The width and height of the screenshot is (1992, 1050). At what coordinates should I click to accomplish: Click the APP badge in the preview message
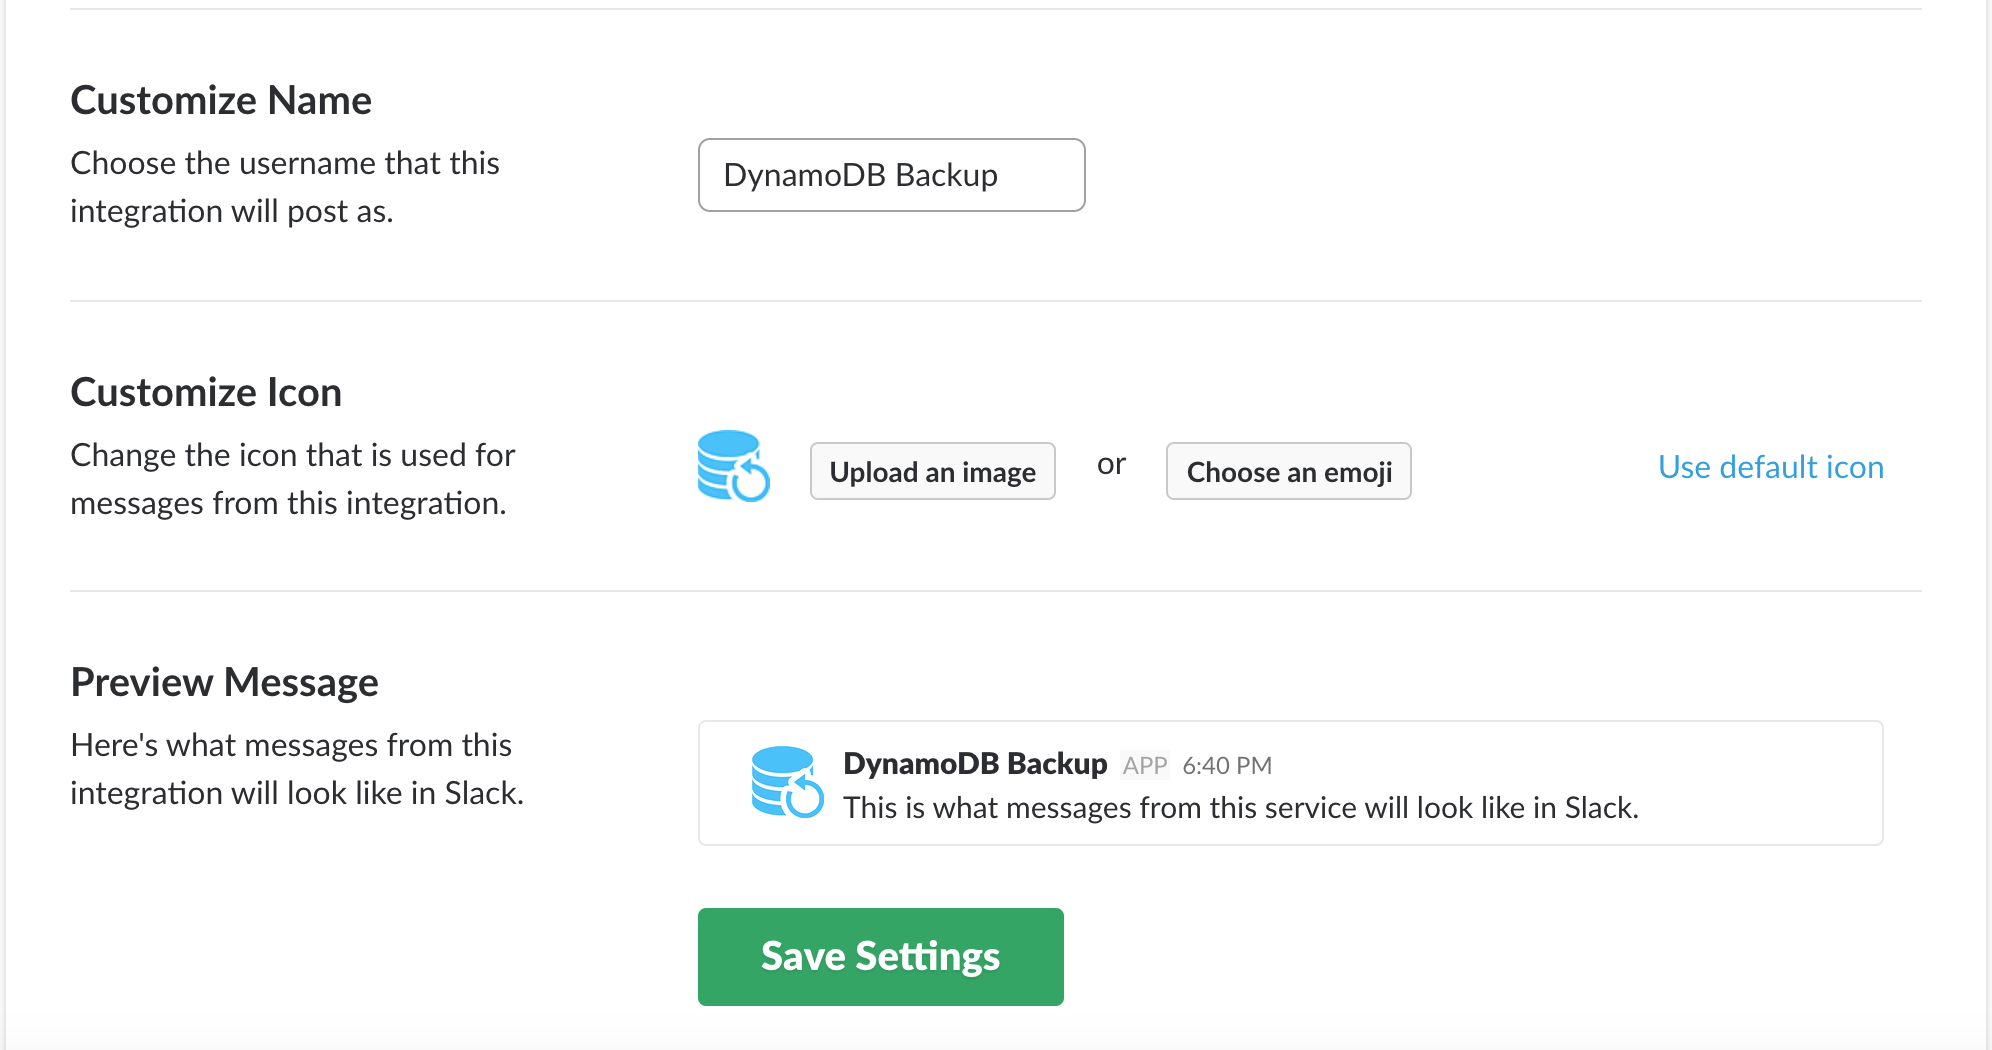1146,764
